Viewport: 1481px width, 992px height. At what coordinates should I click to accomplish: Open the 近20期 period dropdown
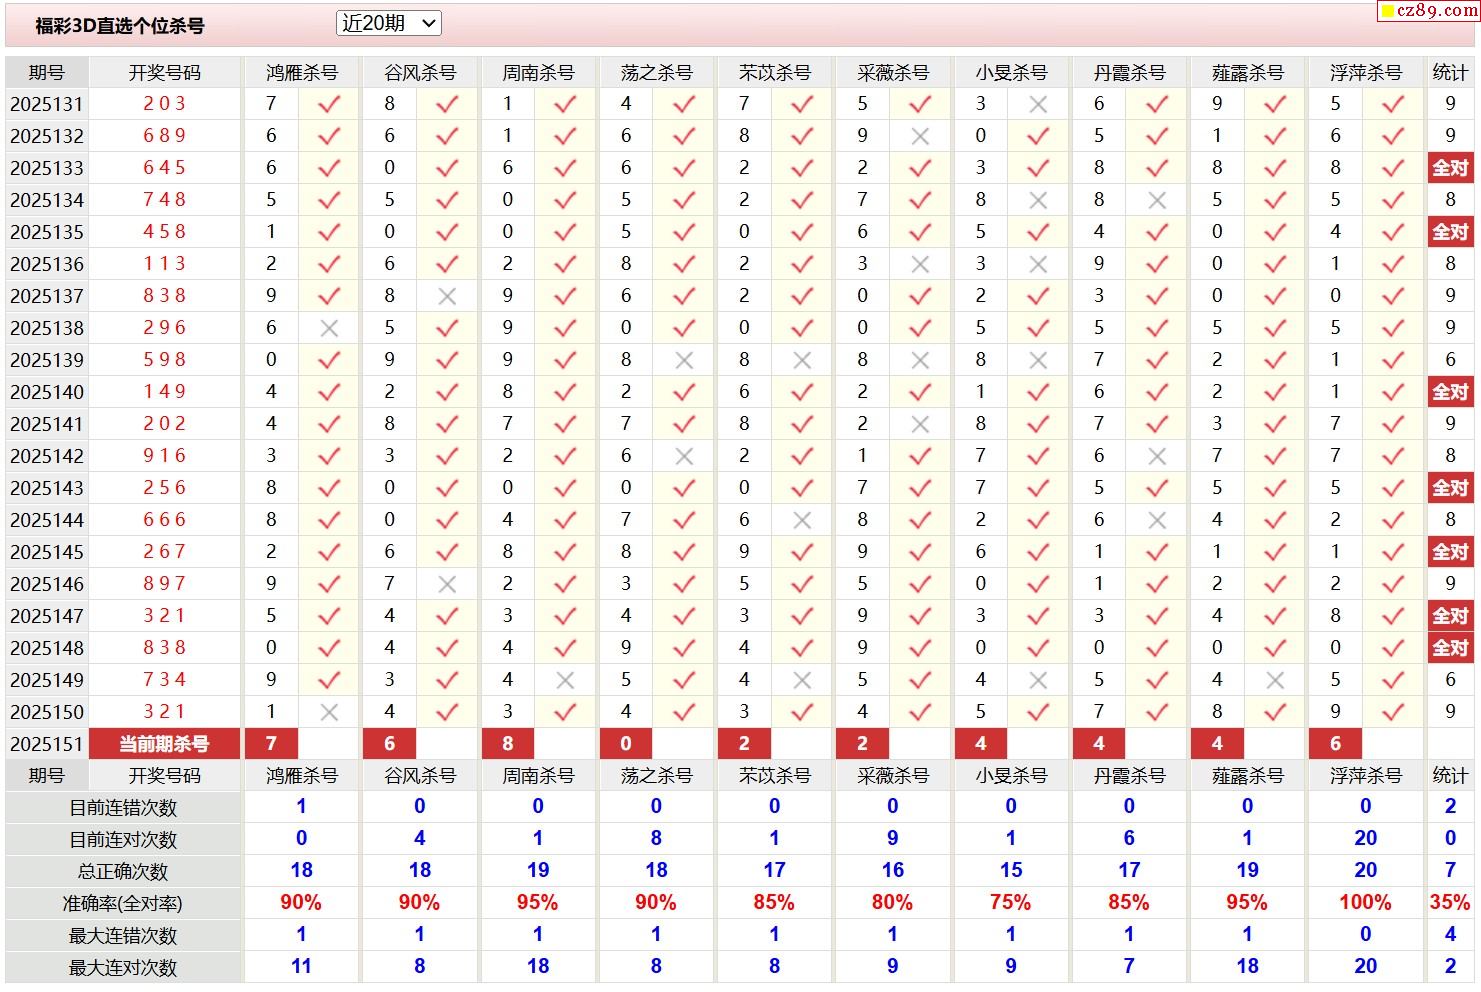[x=388, y=23]
